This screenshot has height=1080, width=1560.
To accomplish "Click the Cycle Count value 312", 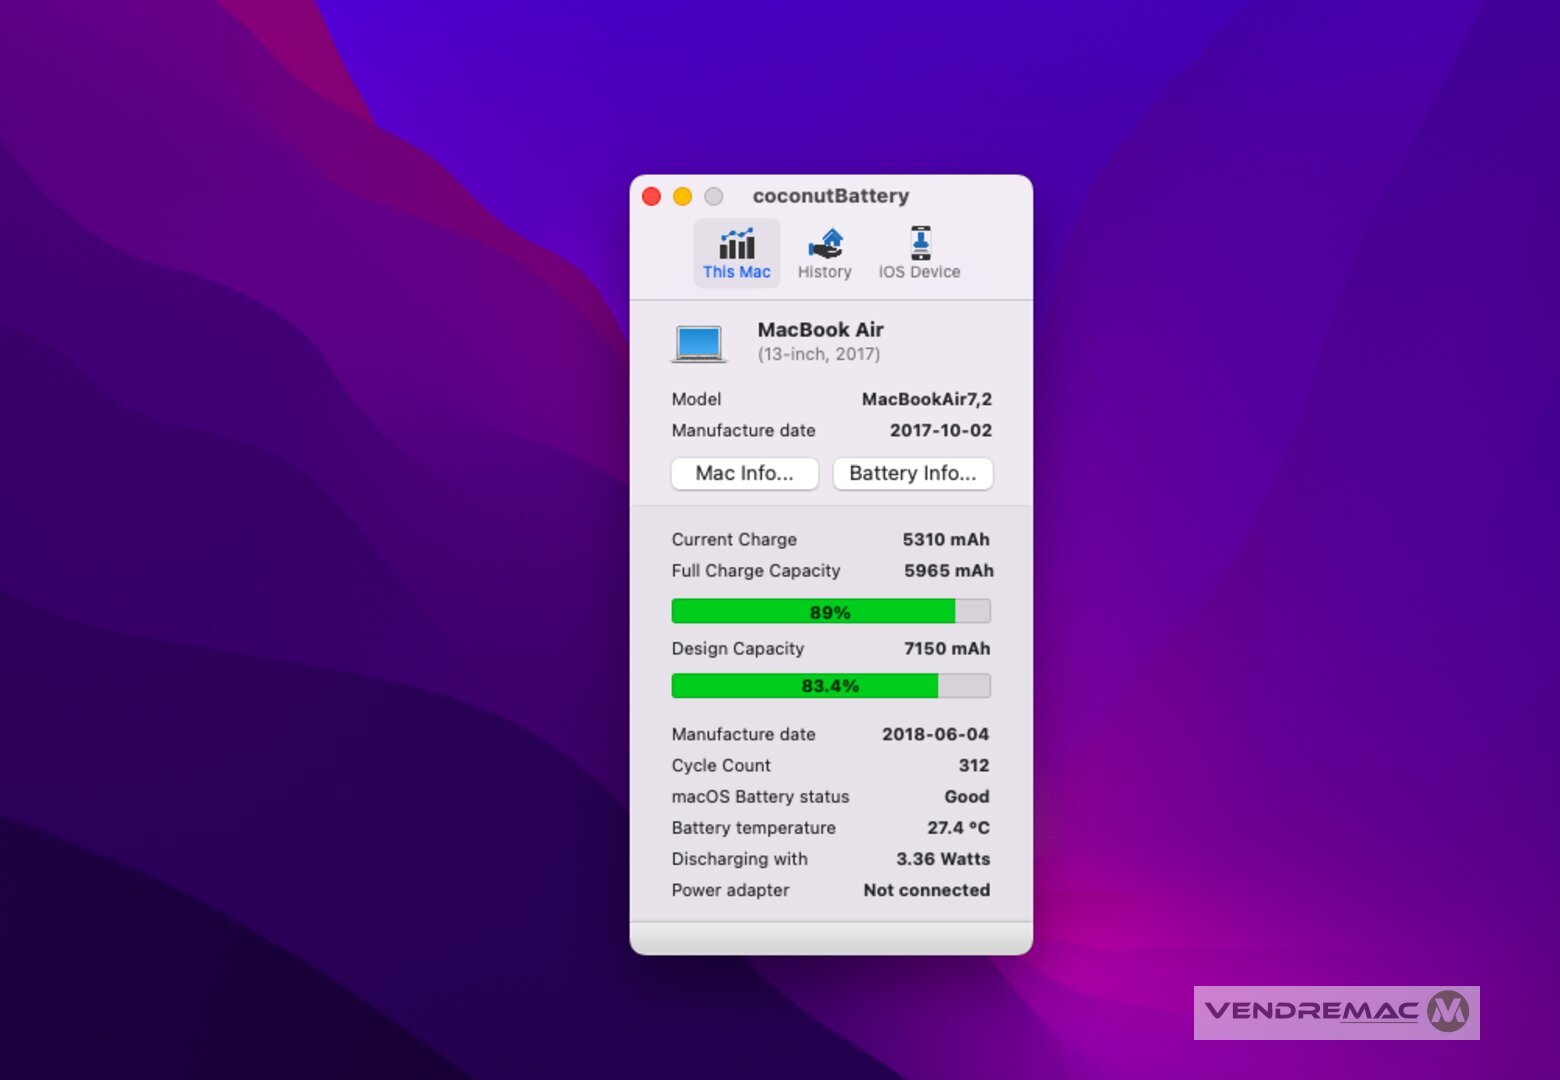I will (x=973, y=765).
